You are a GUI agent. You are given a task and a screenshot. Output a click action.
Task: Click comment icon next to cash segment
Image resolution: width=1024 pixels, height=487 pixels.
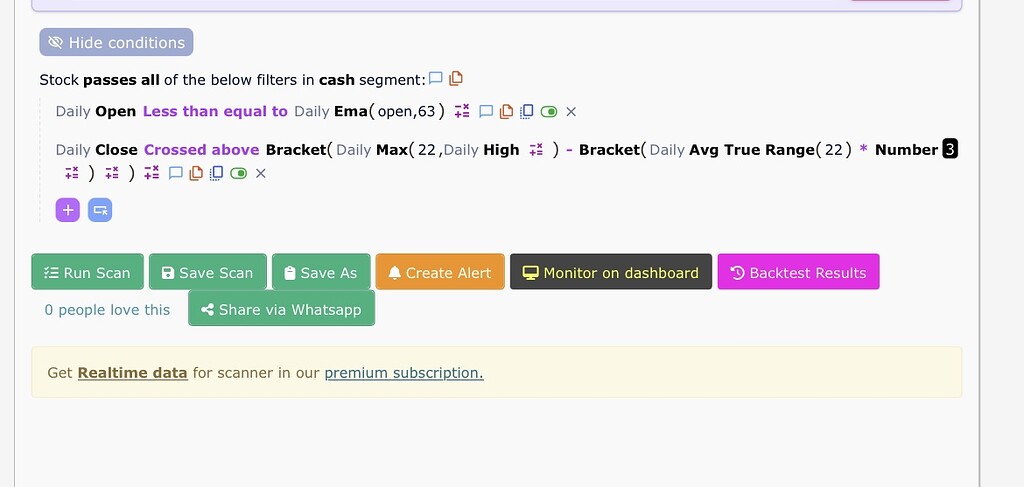click(x=435, y=79)
